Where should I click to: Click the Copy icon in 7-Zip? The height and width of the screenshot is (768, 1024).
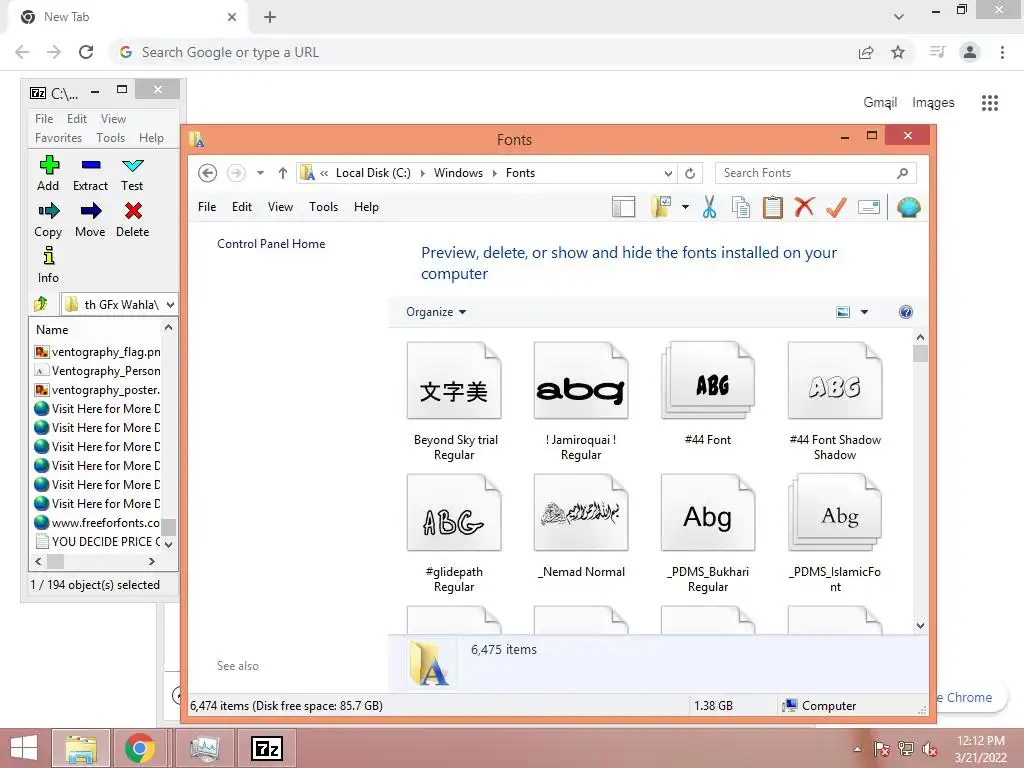(48, 210)
